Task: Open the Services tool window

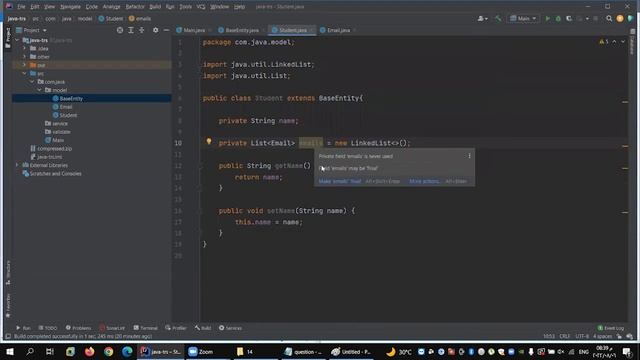Action: click(x=230, y=328)
